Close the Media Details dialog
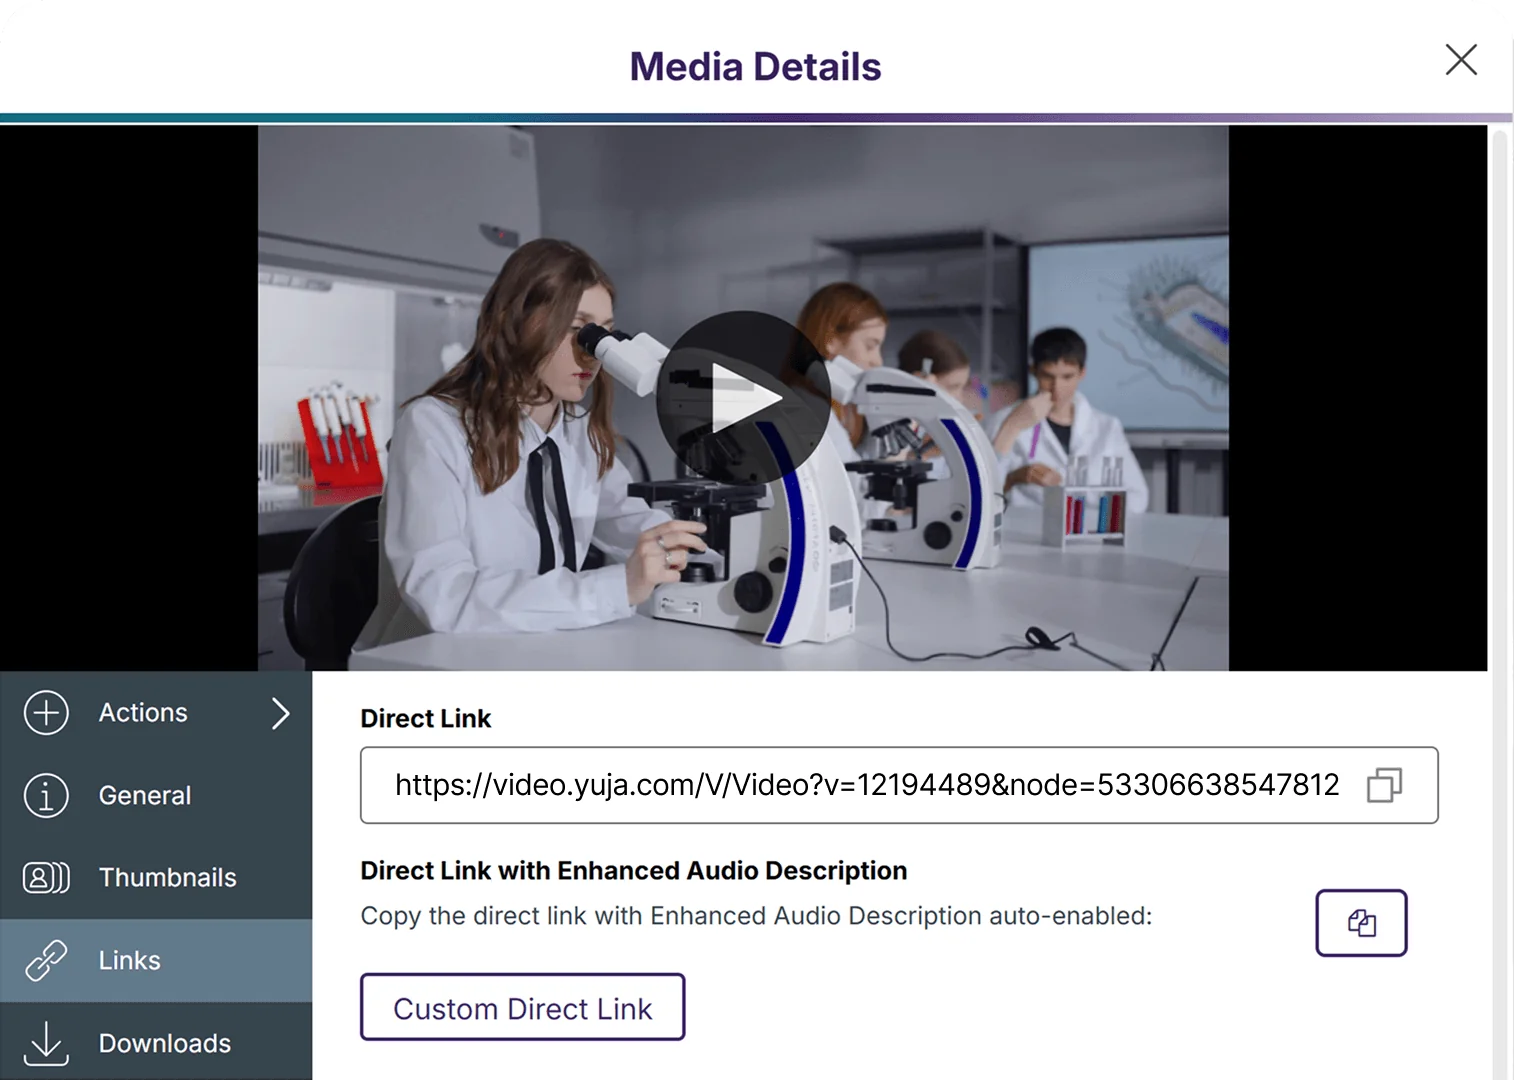This screenshot has width=1515, height=1081. (x=1461, y=60)
